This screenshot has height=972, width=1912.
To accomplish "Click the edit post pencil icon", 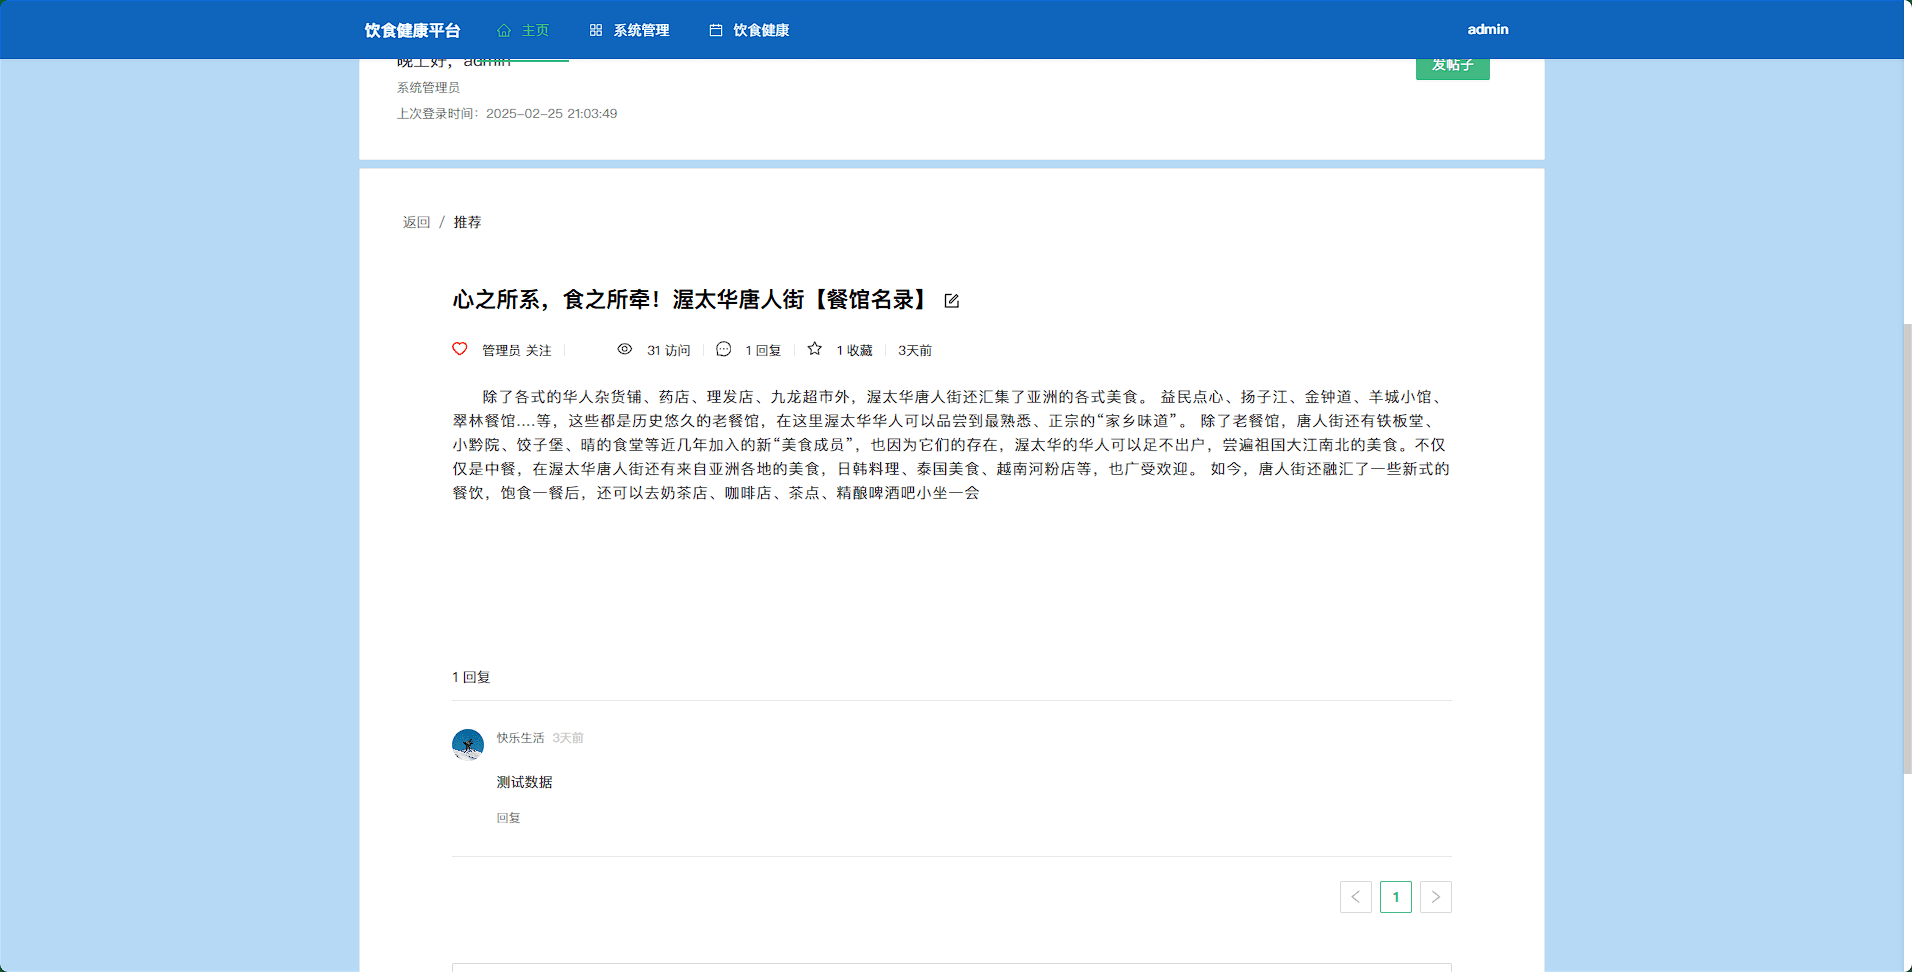I will point(951,301).
